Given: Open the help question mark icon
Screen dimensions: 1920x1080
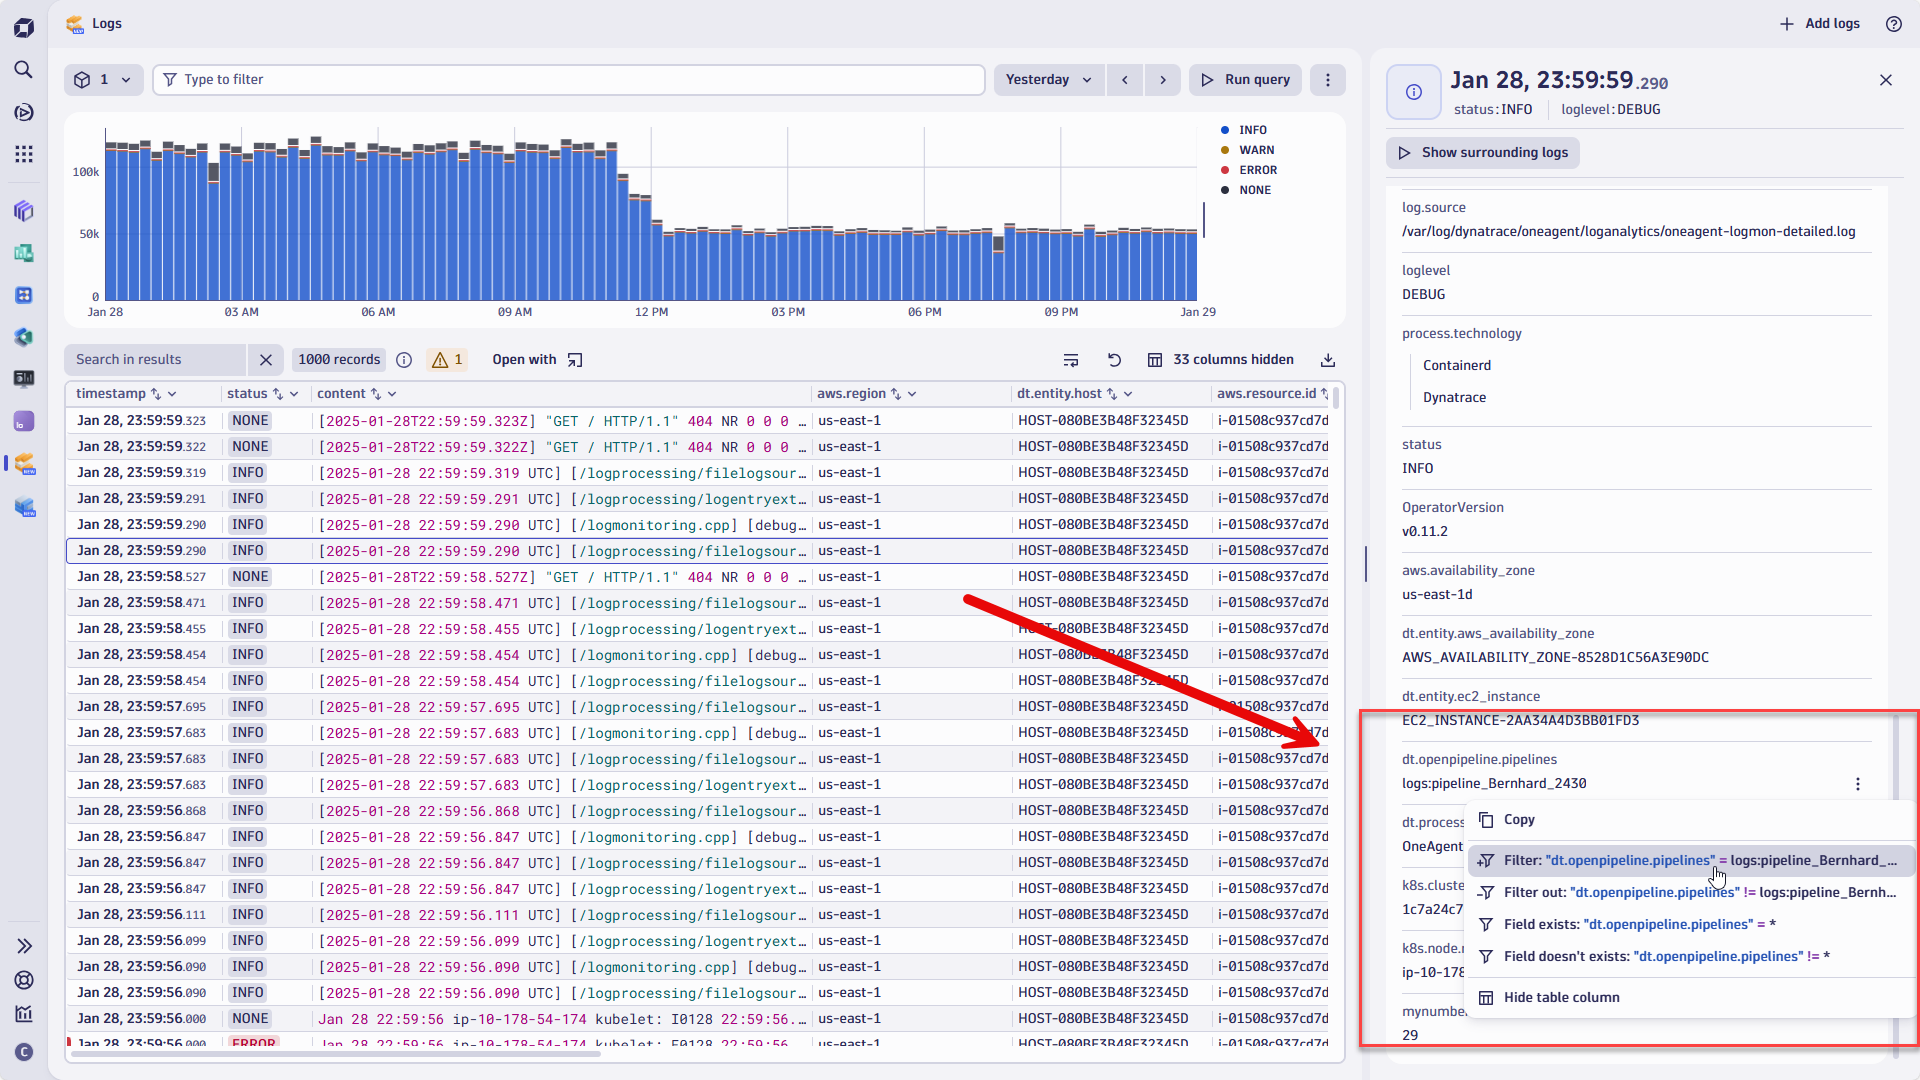Looking at the screenshot, I should [1894, 24].
